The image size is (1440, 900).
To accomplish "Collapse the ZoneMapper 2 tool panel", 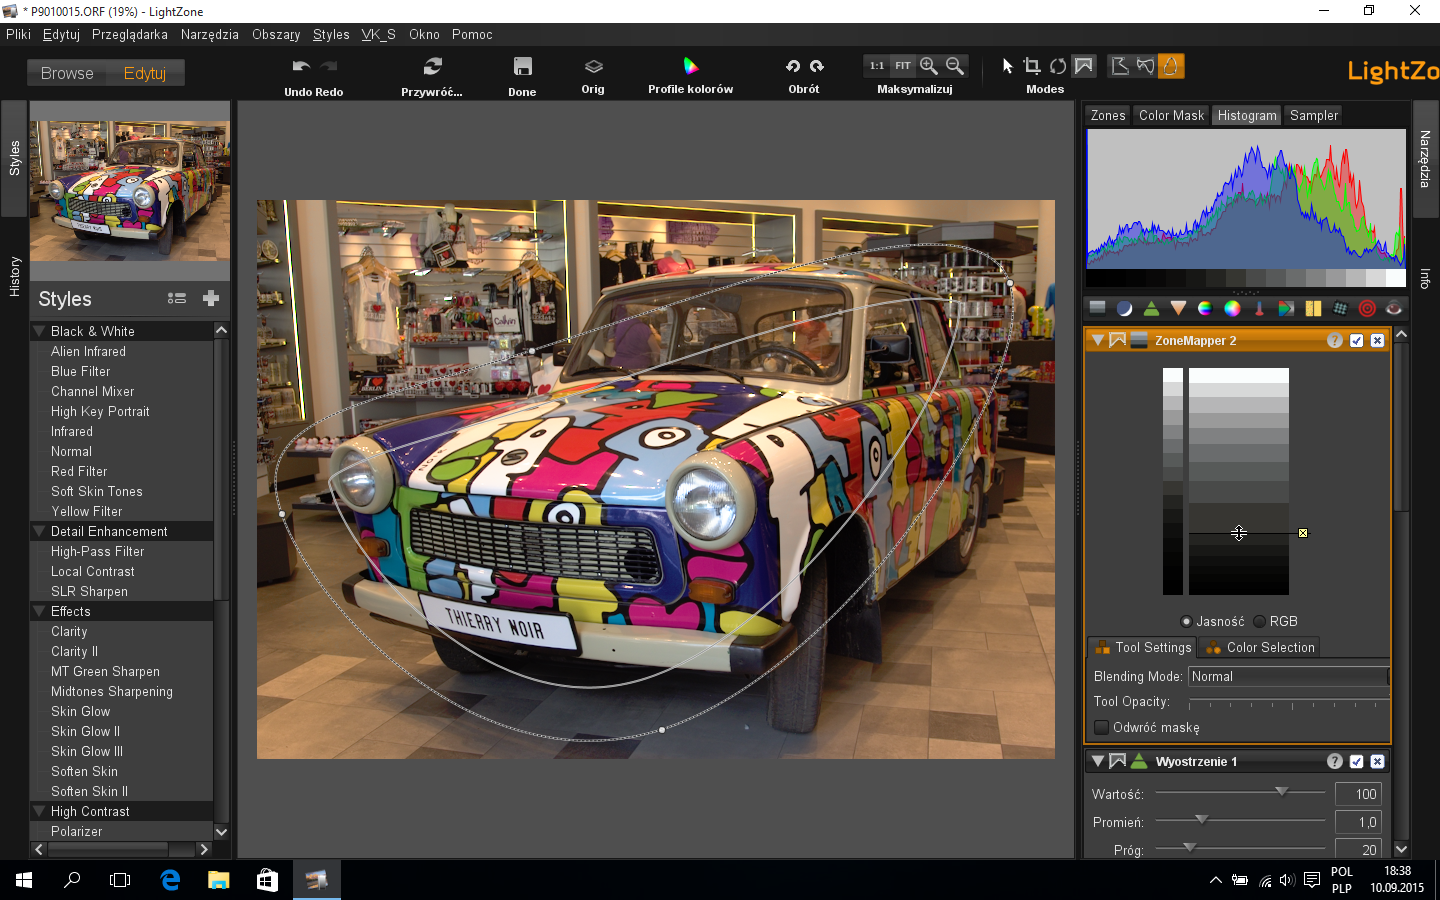I will click(x=1097, y=340).
